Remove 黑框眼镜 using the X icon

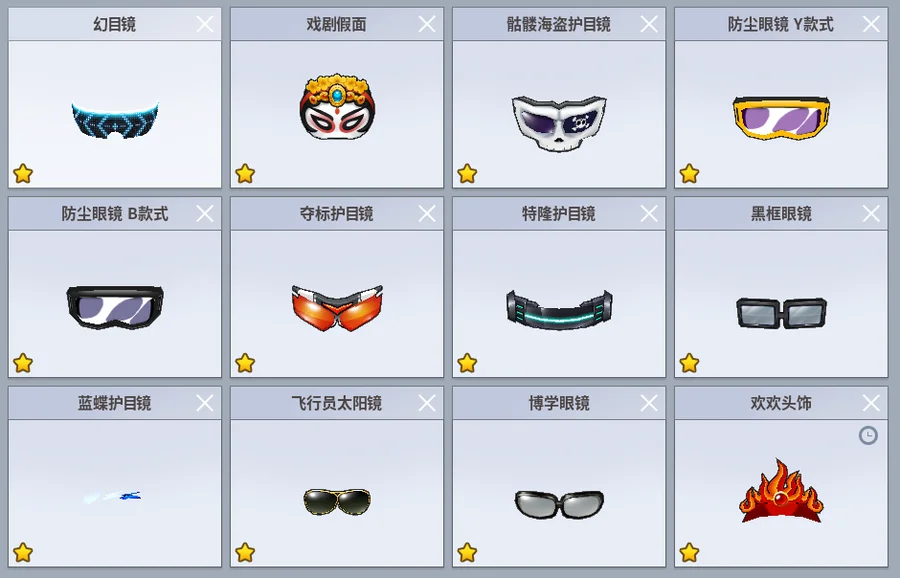pos(871,214)
